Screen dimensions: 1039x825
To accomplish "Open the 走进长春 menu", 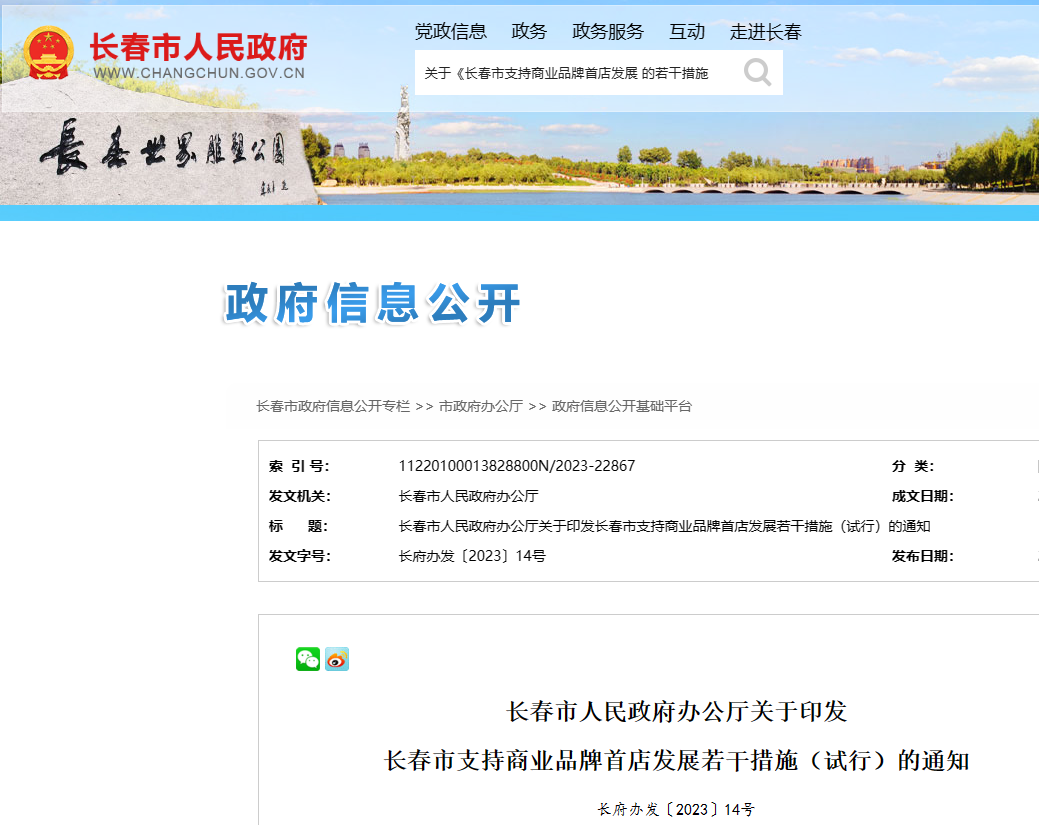I will point(764,31).
